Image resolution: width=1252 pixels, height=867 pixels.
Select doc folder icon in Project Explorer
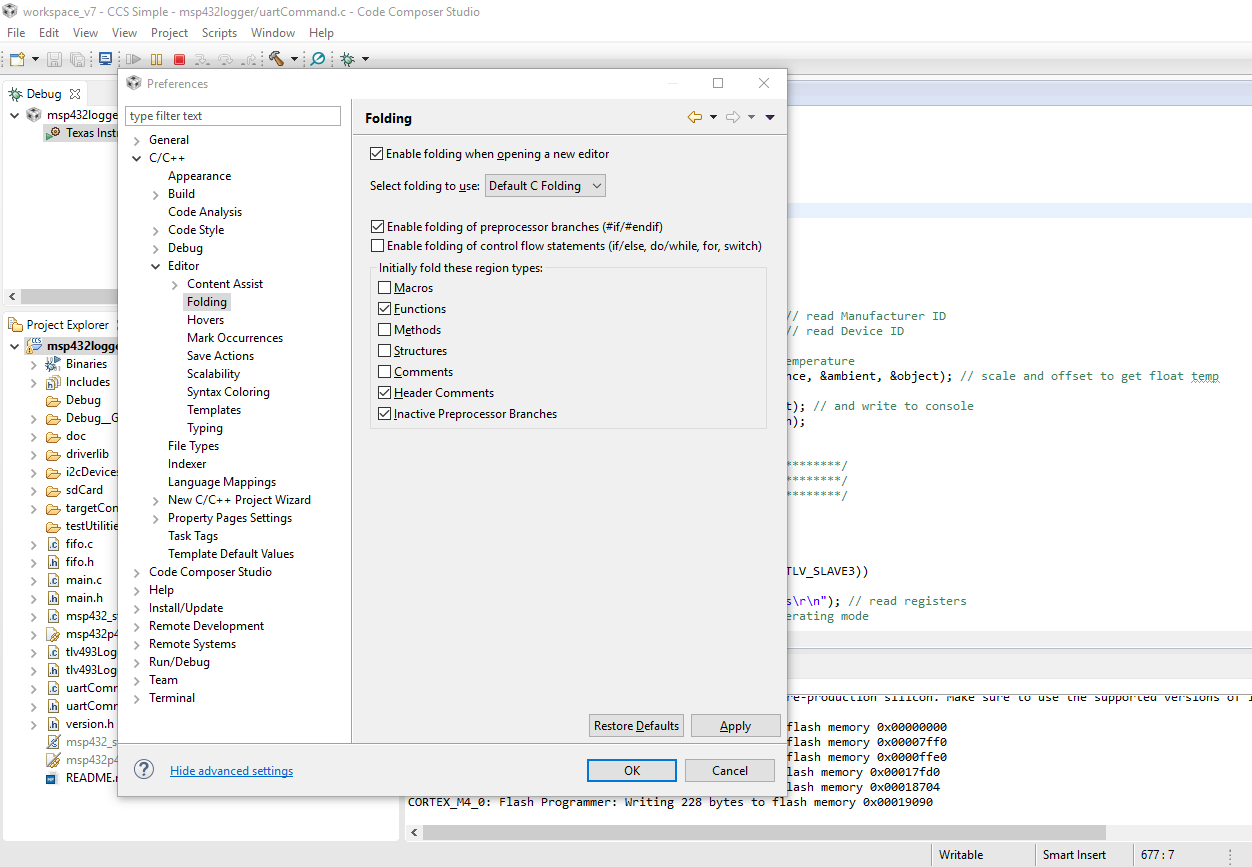click(53, 436)
